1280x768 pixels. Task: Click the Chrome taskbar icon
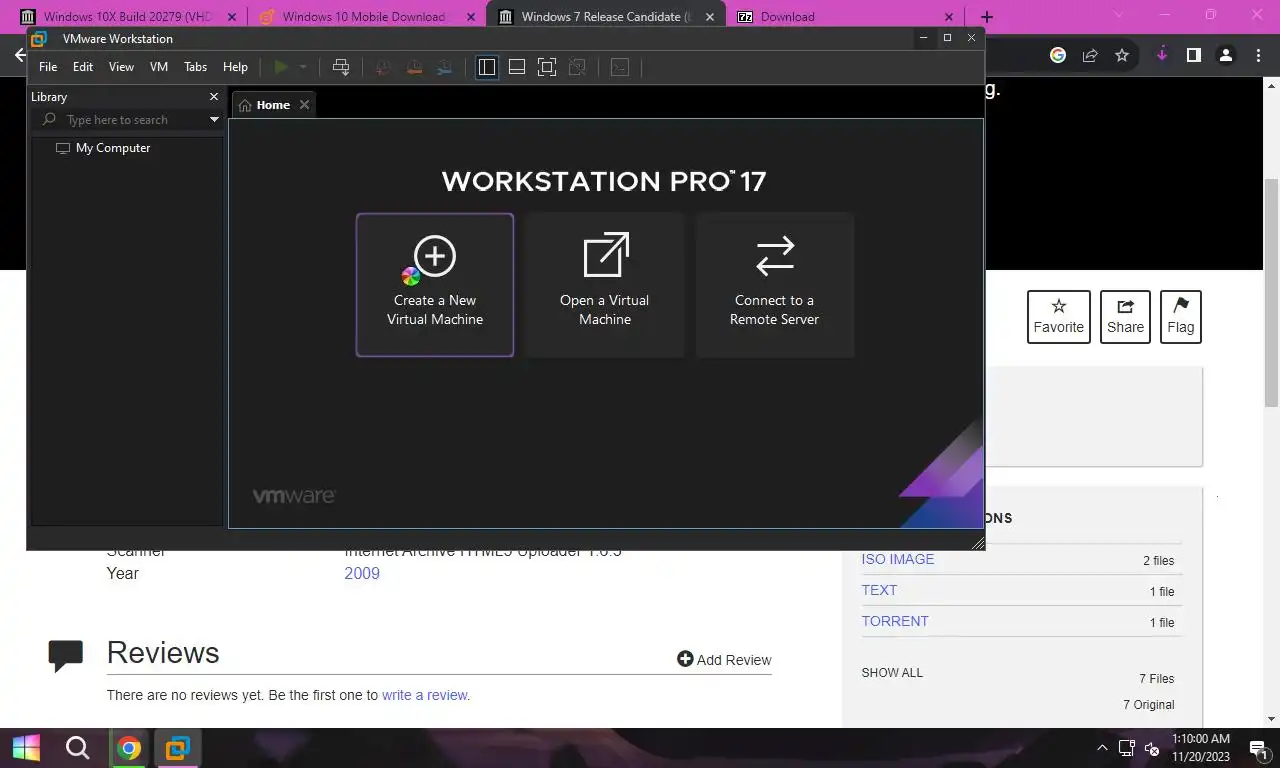click(128, 748)
